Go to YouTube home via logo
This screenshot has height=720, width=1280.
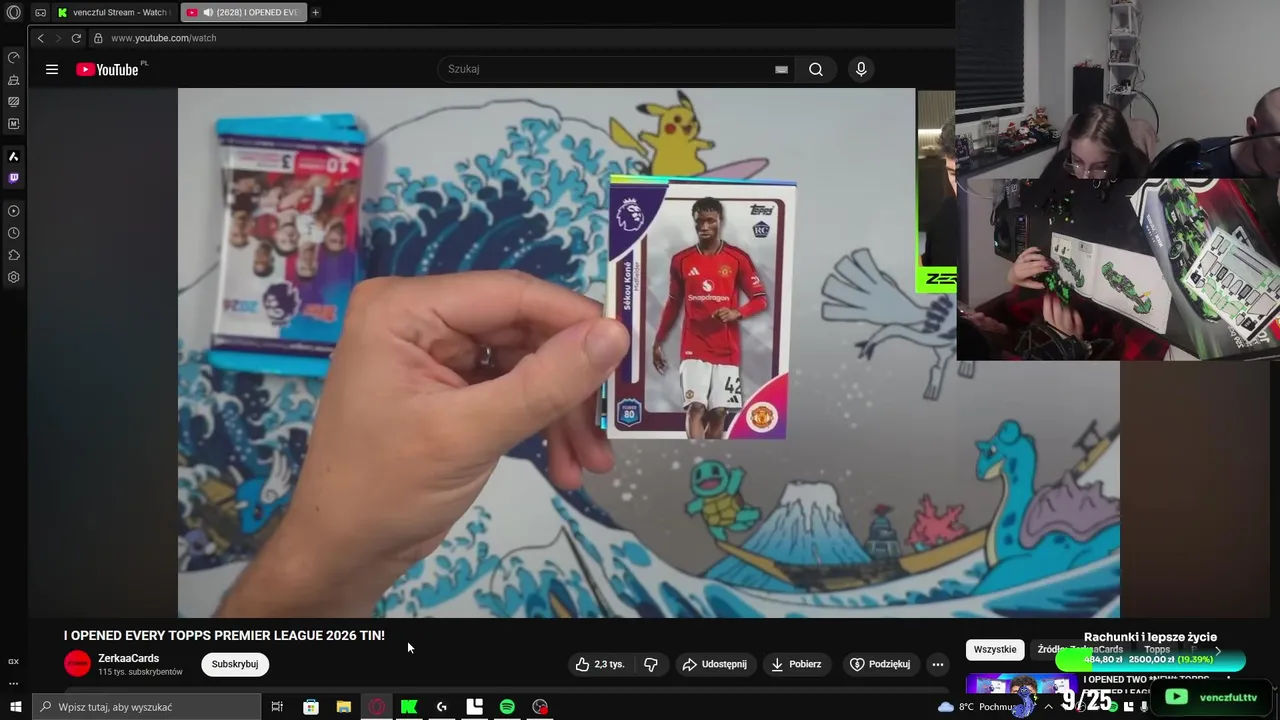(x=108, y=69)
